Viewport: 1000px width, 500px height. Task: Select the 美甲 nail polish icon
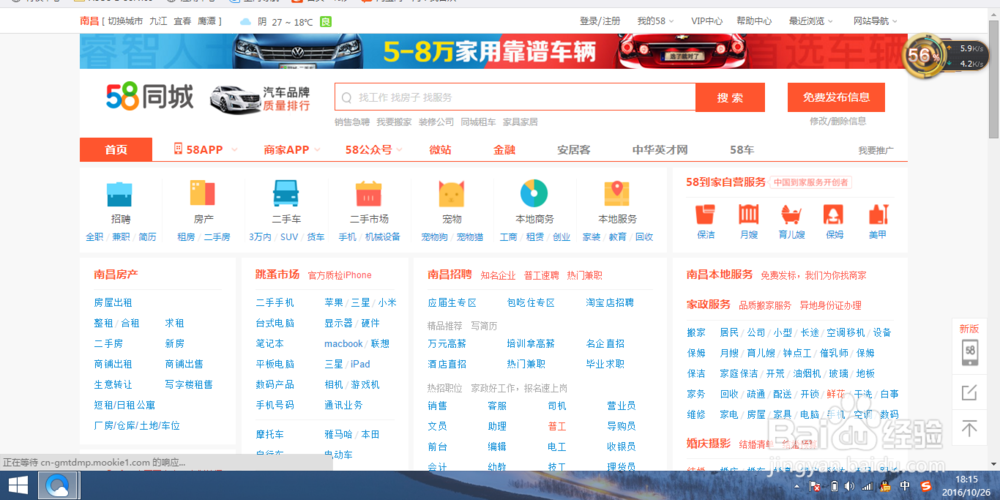[x=878, y=214]
